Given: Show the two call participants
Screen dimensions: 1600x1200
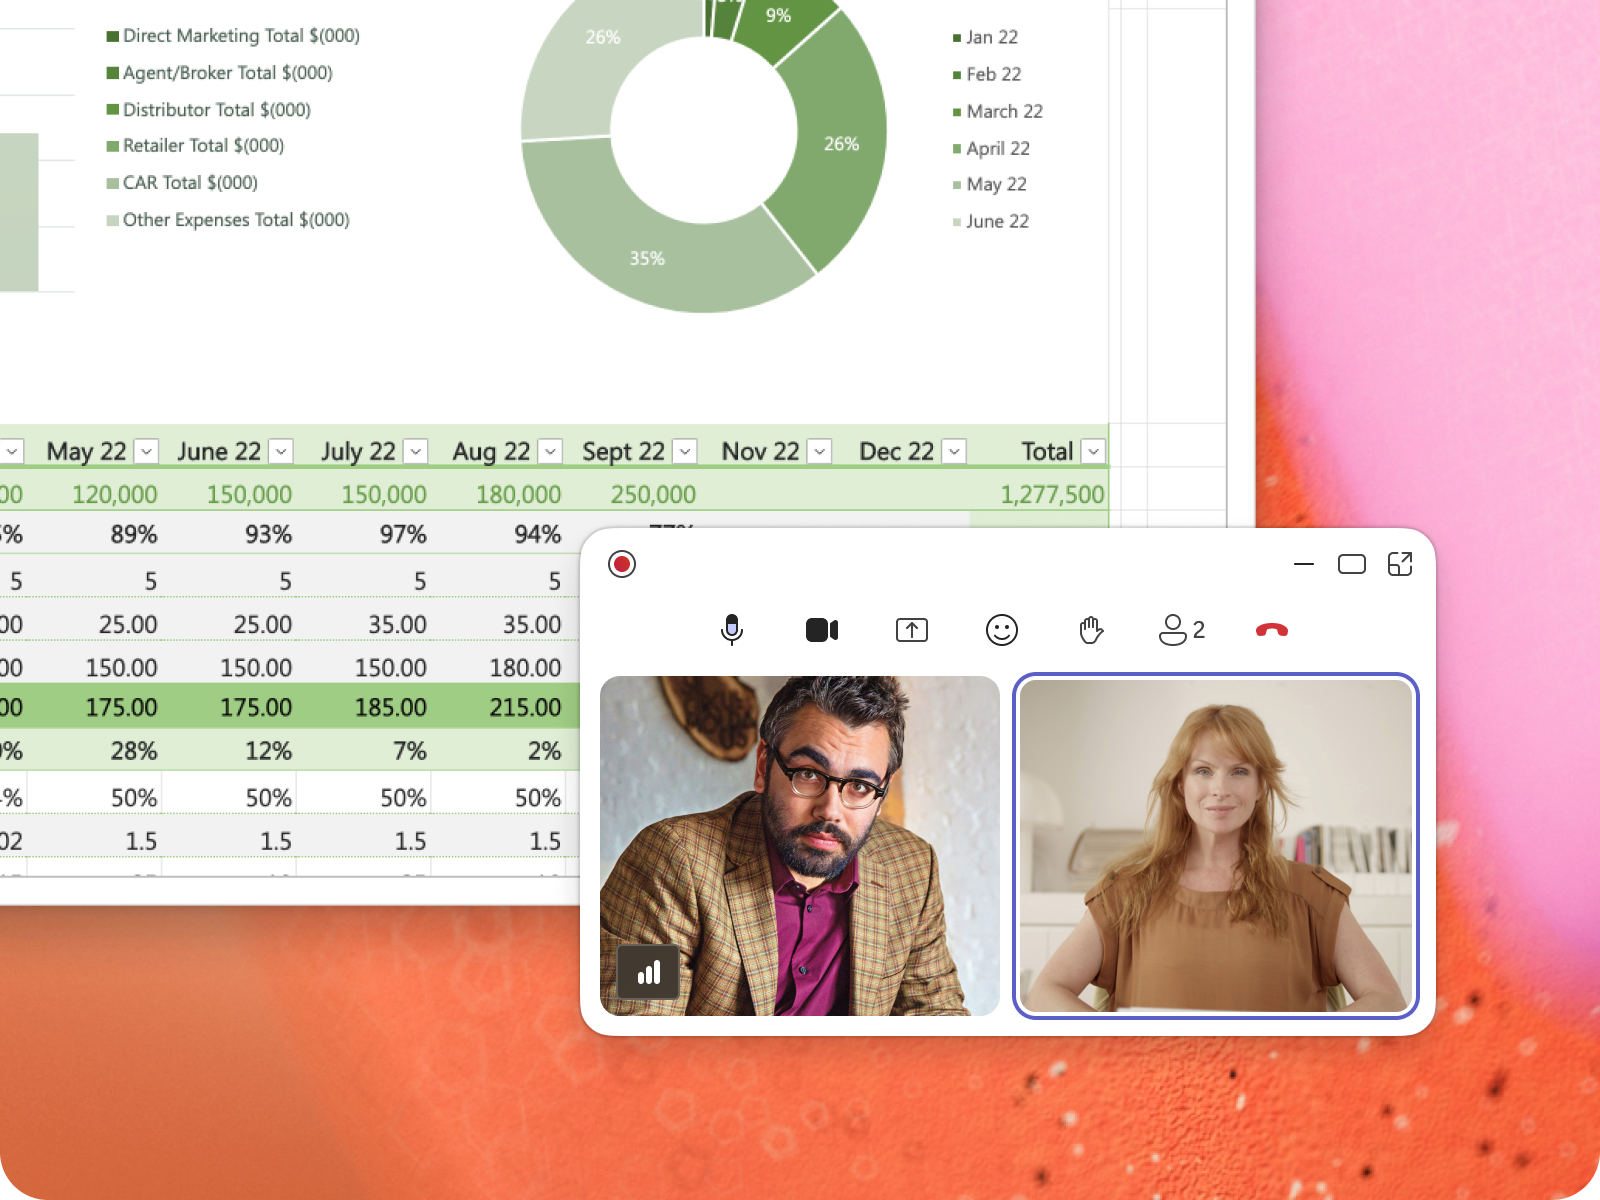Looking at the screenshot, I should pos(1182,630).
